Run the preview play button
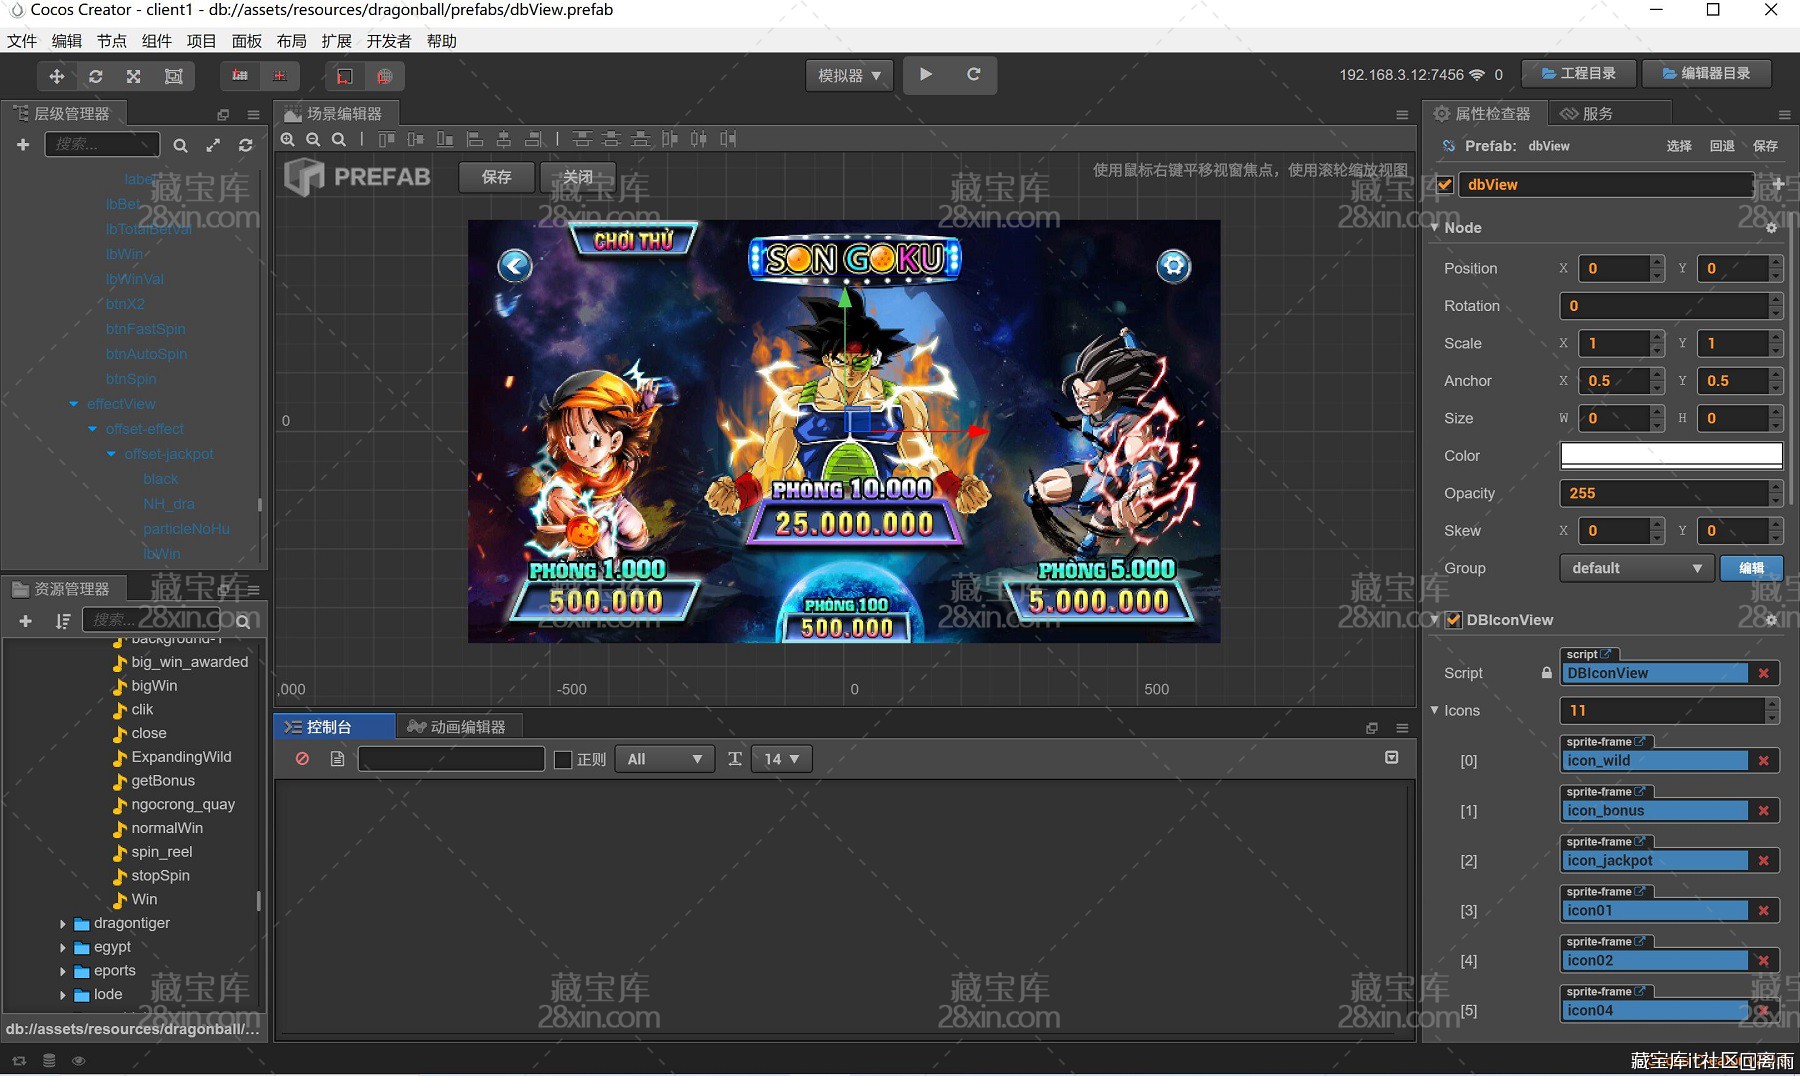 pos(926,74)
